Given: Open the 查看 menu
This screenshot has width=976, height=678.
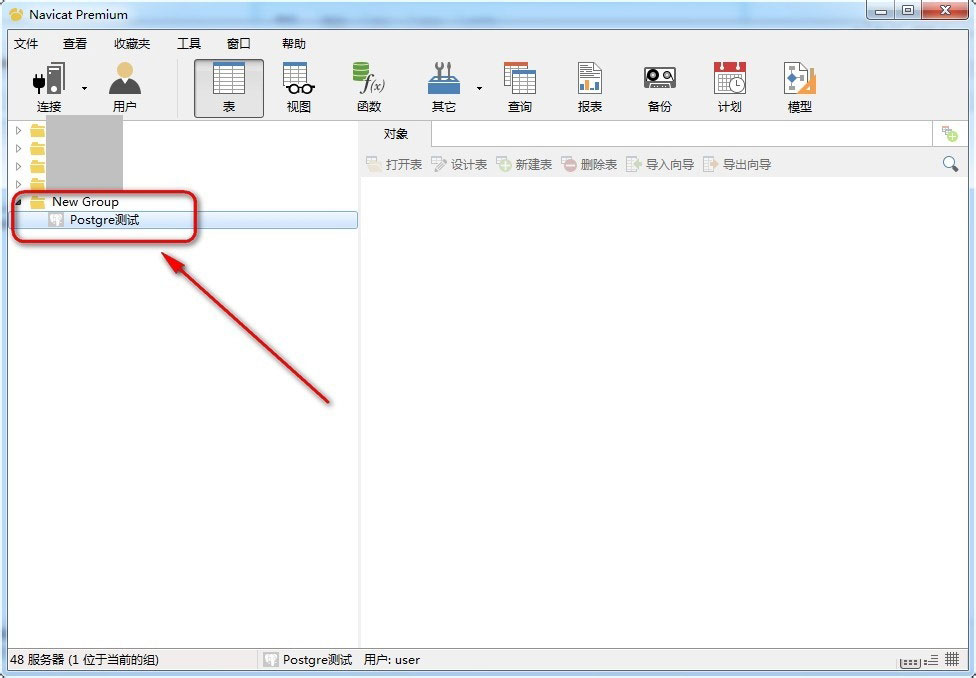Looking at the screenshot, I should coord(75,44).
